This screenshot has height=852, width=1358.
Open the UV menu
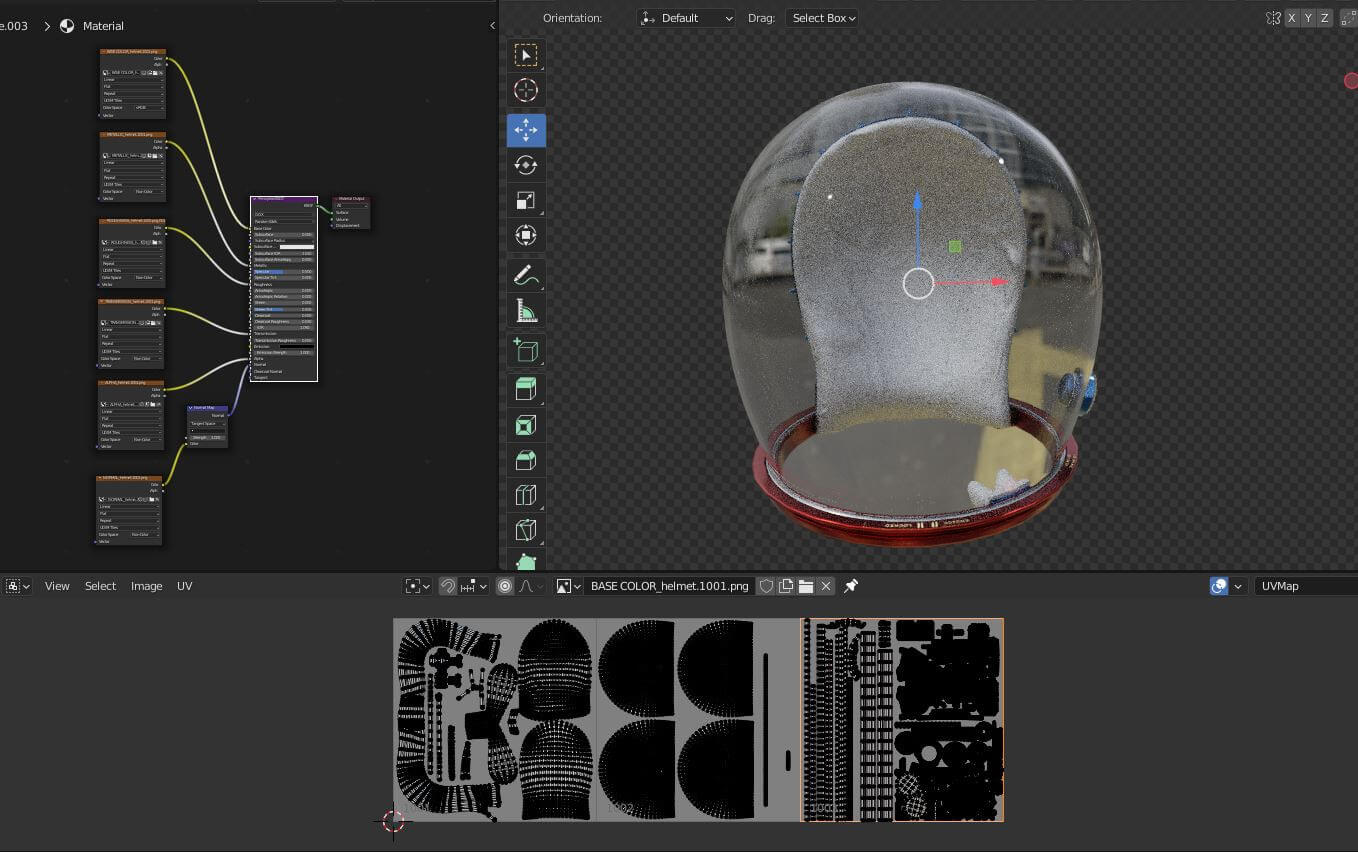coord(184,586)
